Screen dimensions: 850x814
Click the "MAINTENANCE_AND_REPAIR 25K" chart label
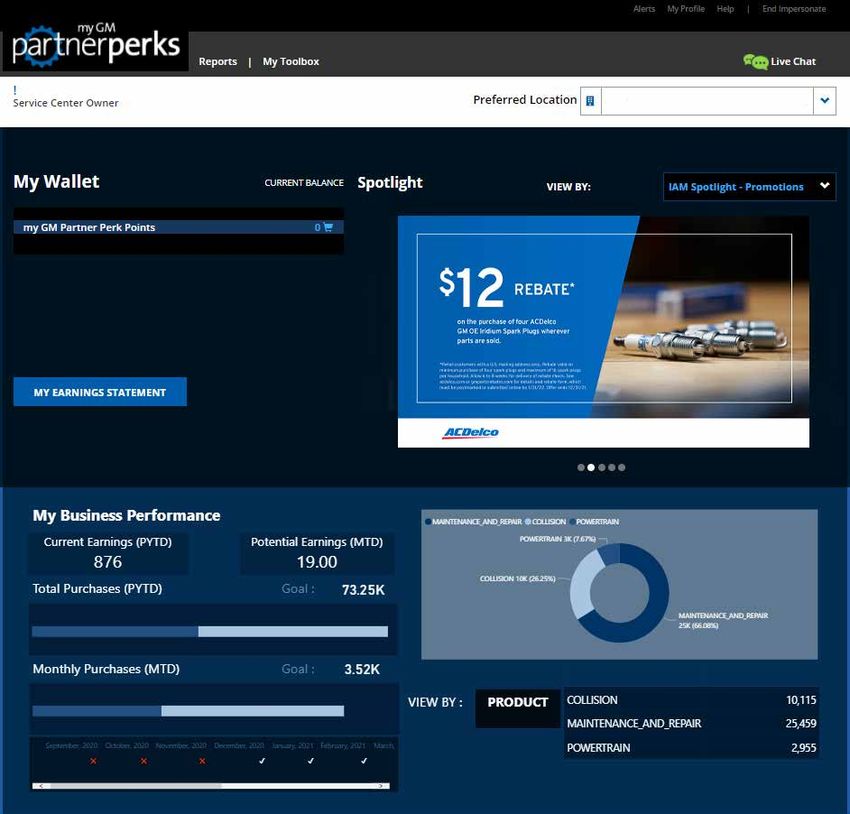tap(723, 621)
